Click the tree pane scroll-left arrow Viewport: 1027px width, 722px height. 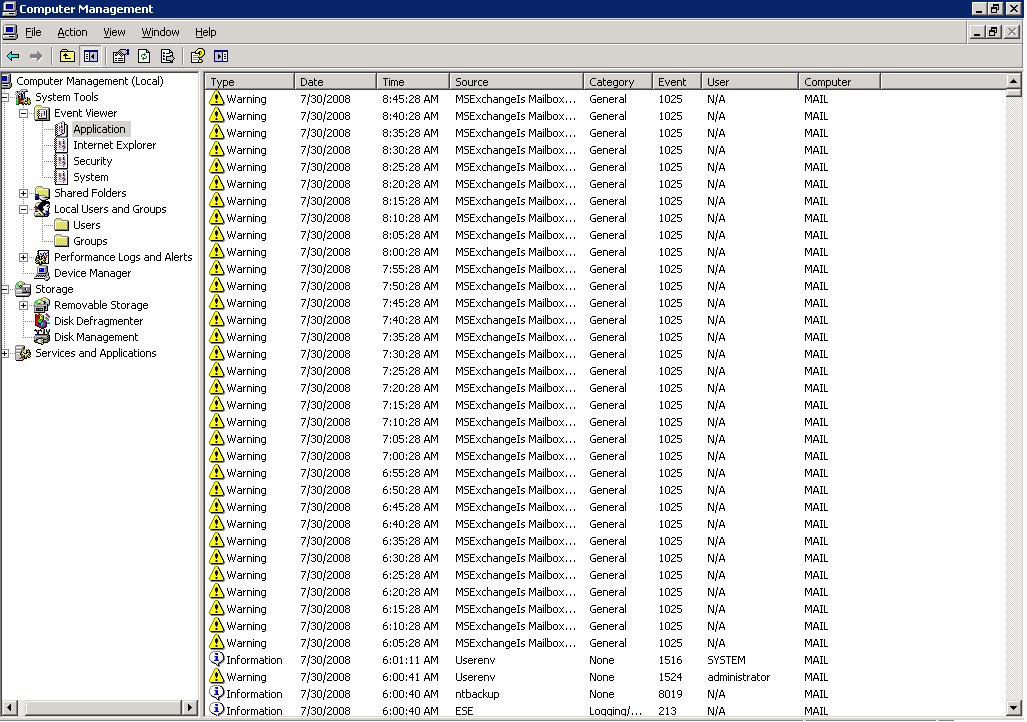tap(10, 708)
